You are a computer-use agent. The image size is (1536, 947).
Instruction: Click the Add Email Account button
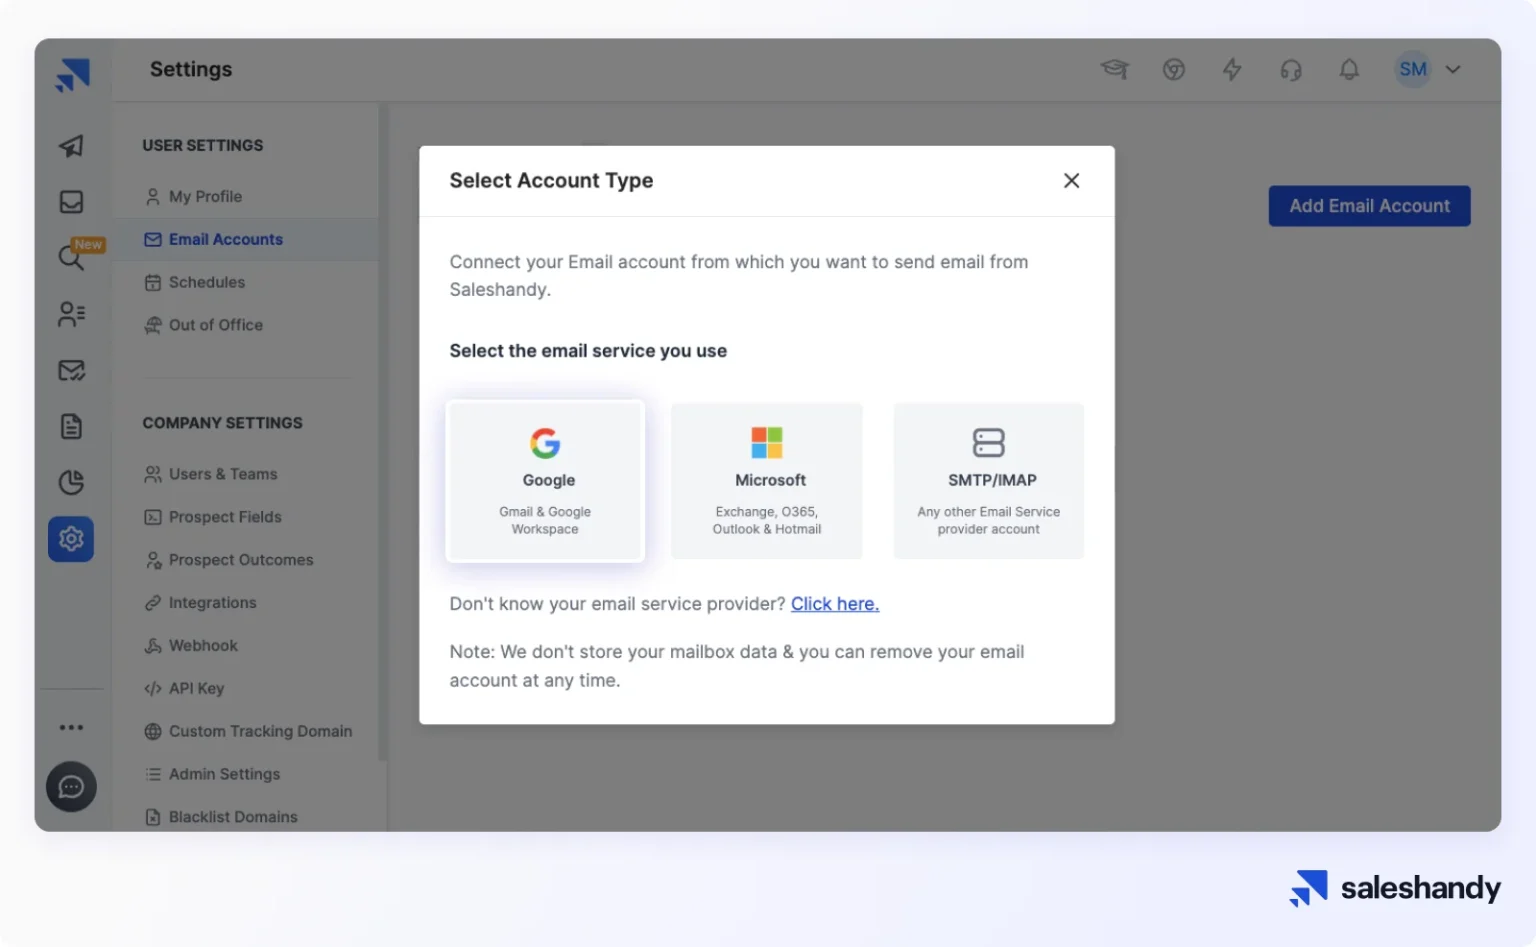tap(1368, 206)
